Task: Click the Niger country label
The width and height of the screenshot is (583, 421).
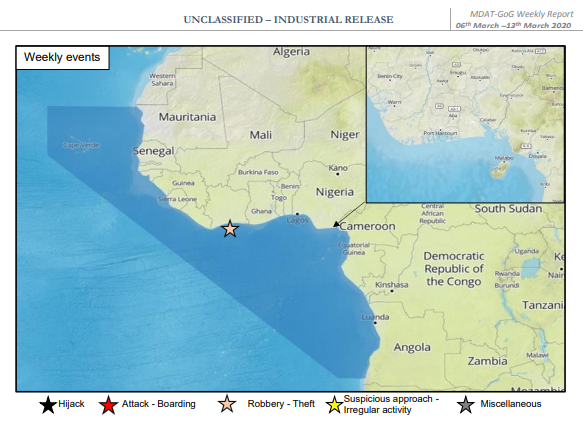Action: (x=345, y=135)
